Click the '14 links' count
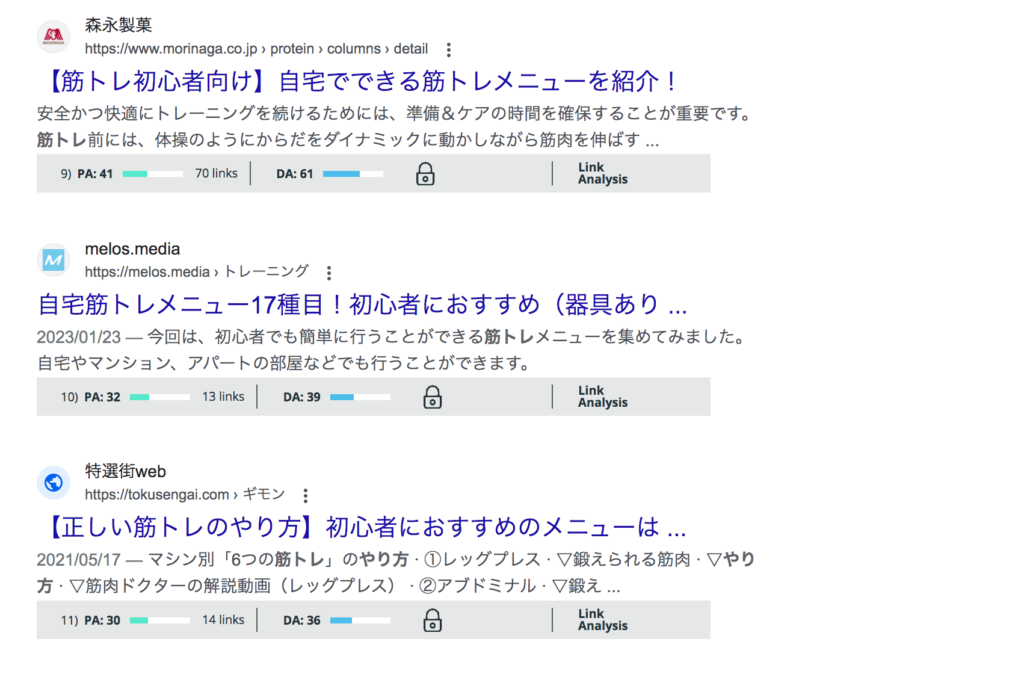This screenshot has width=1024, height=674. tap(223, 620)
